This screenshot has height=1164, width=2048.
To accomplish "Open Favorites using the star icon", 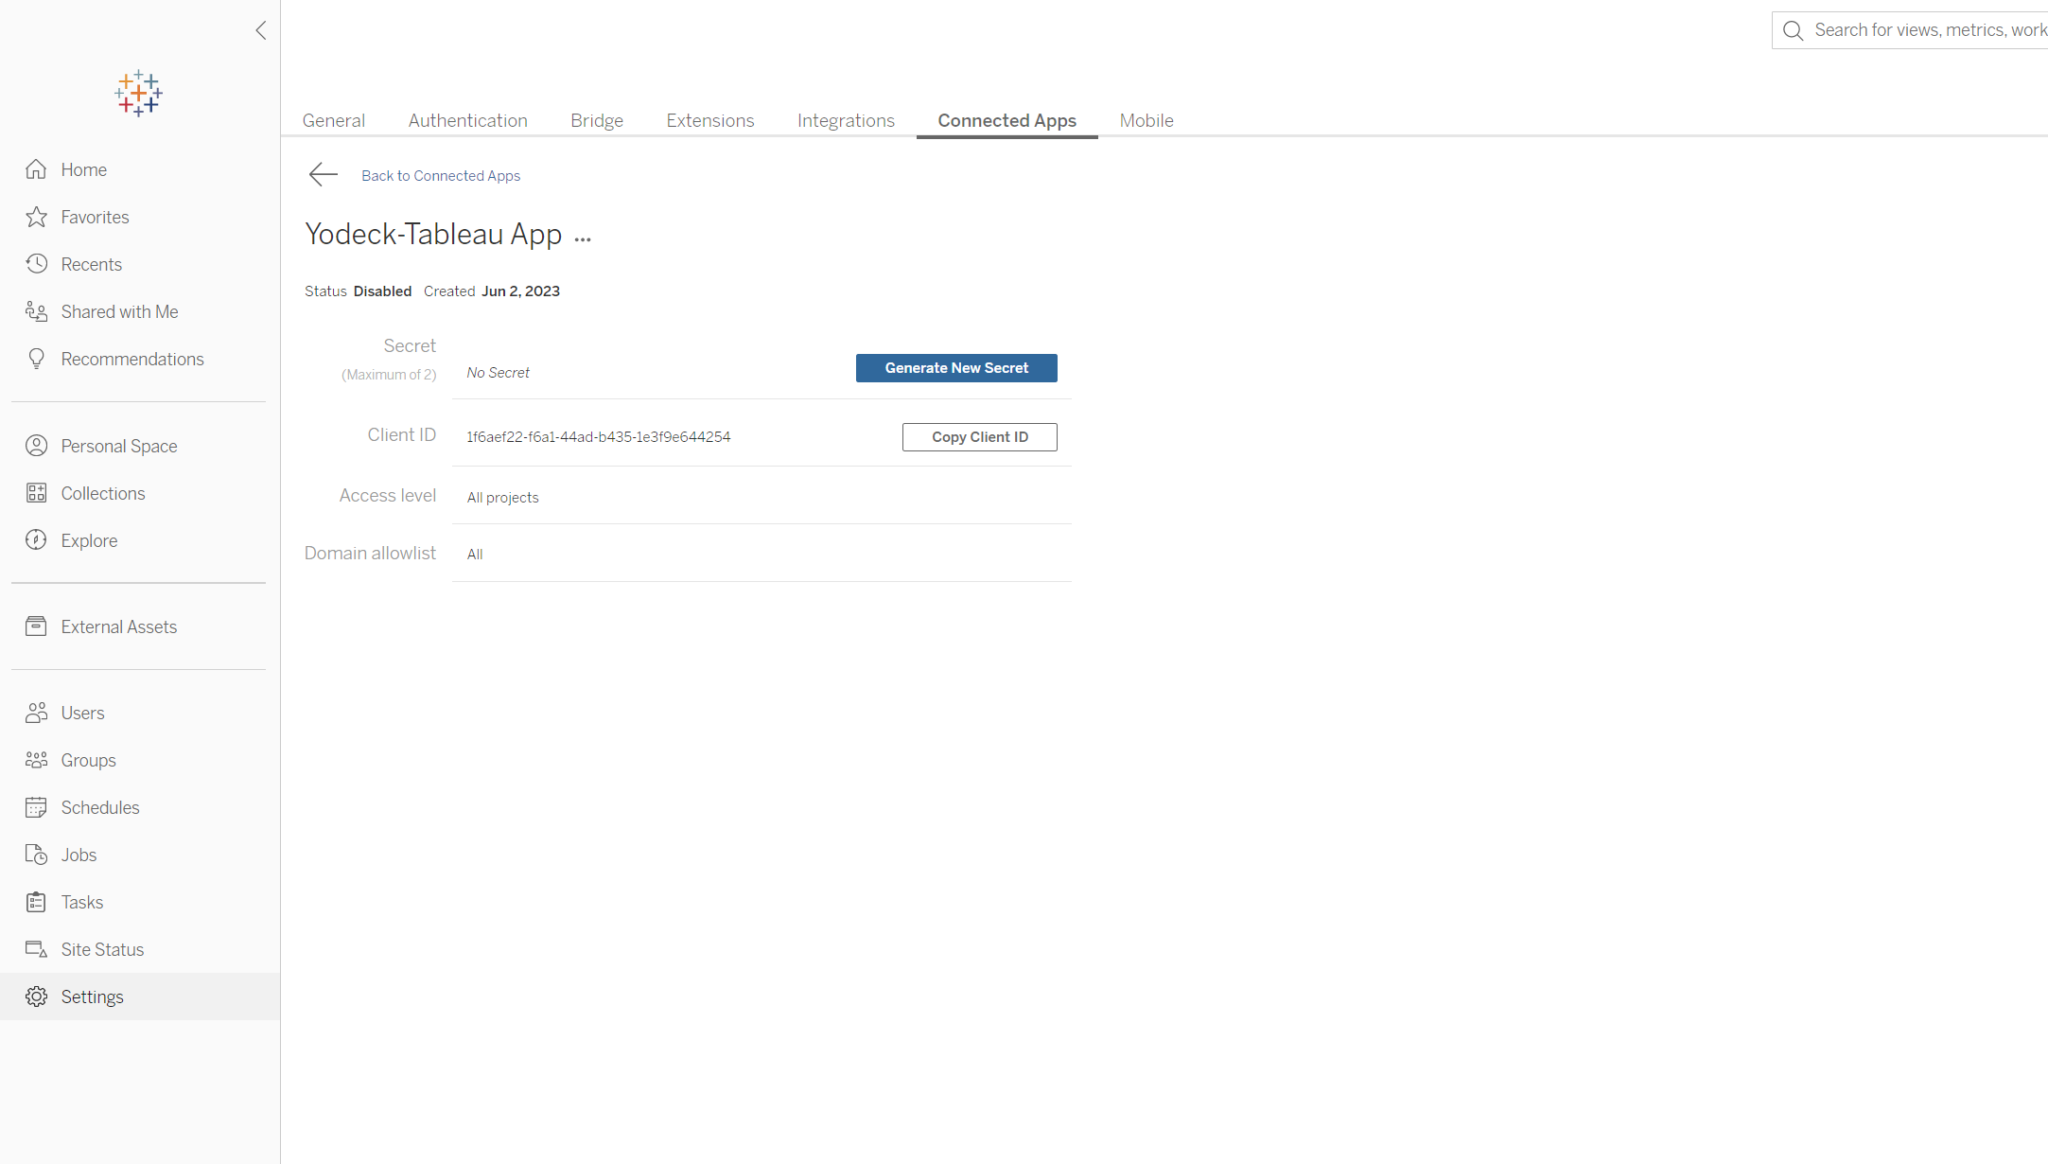I will coord(37,217).
